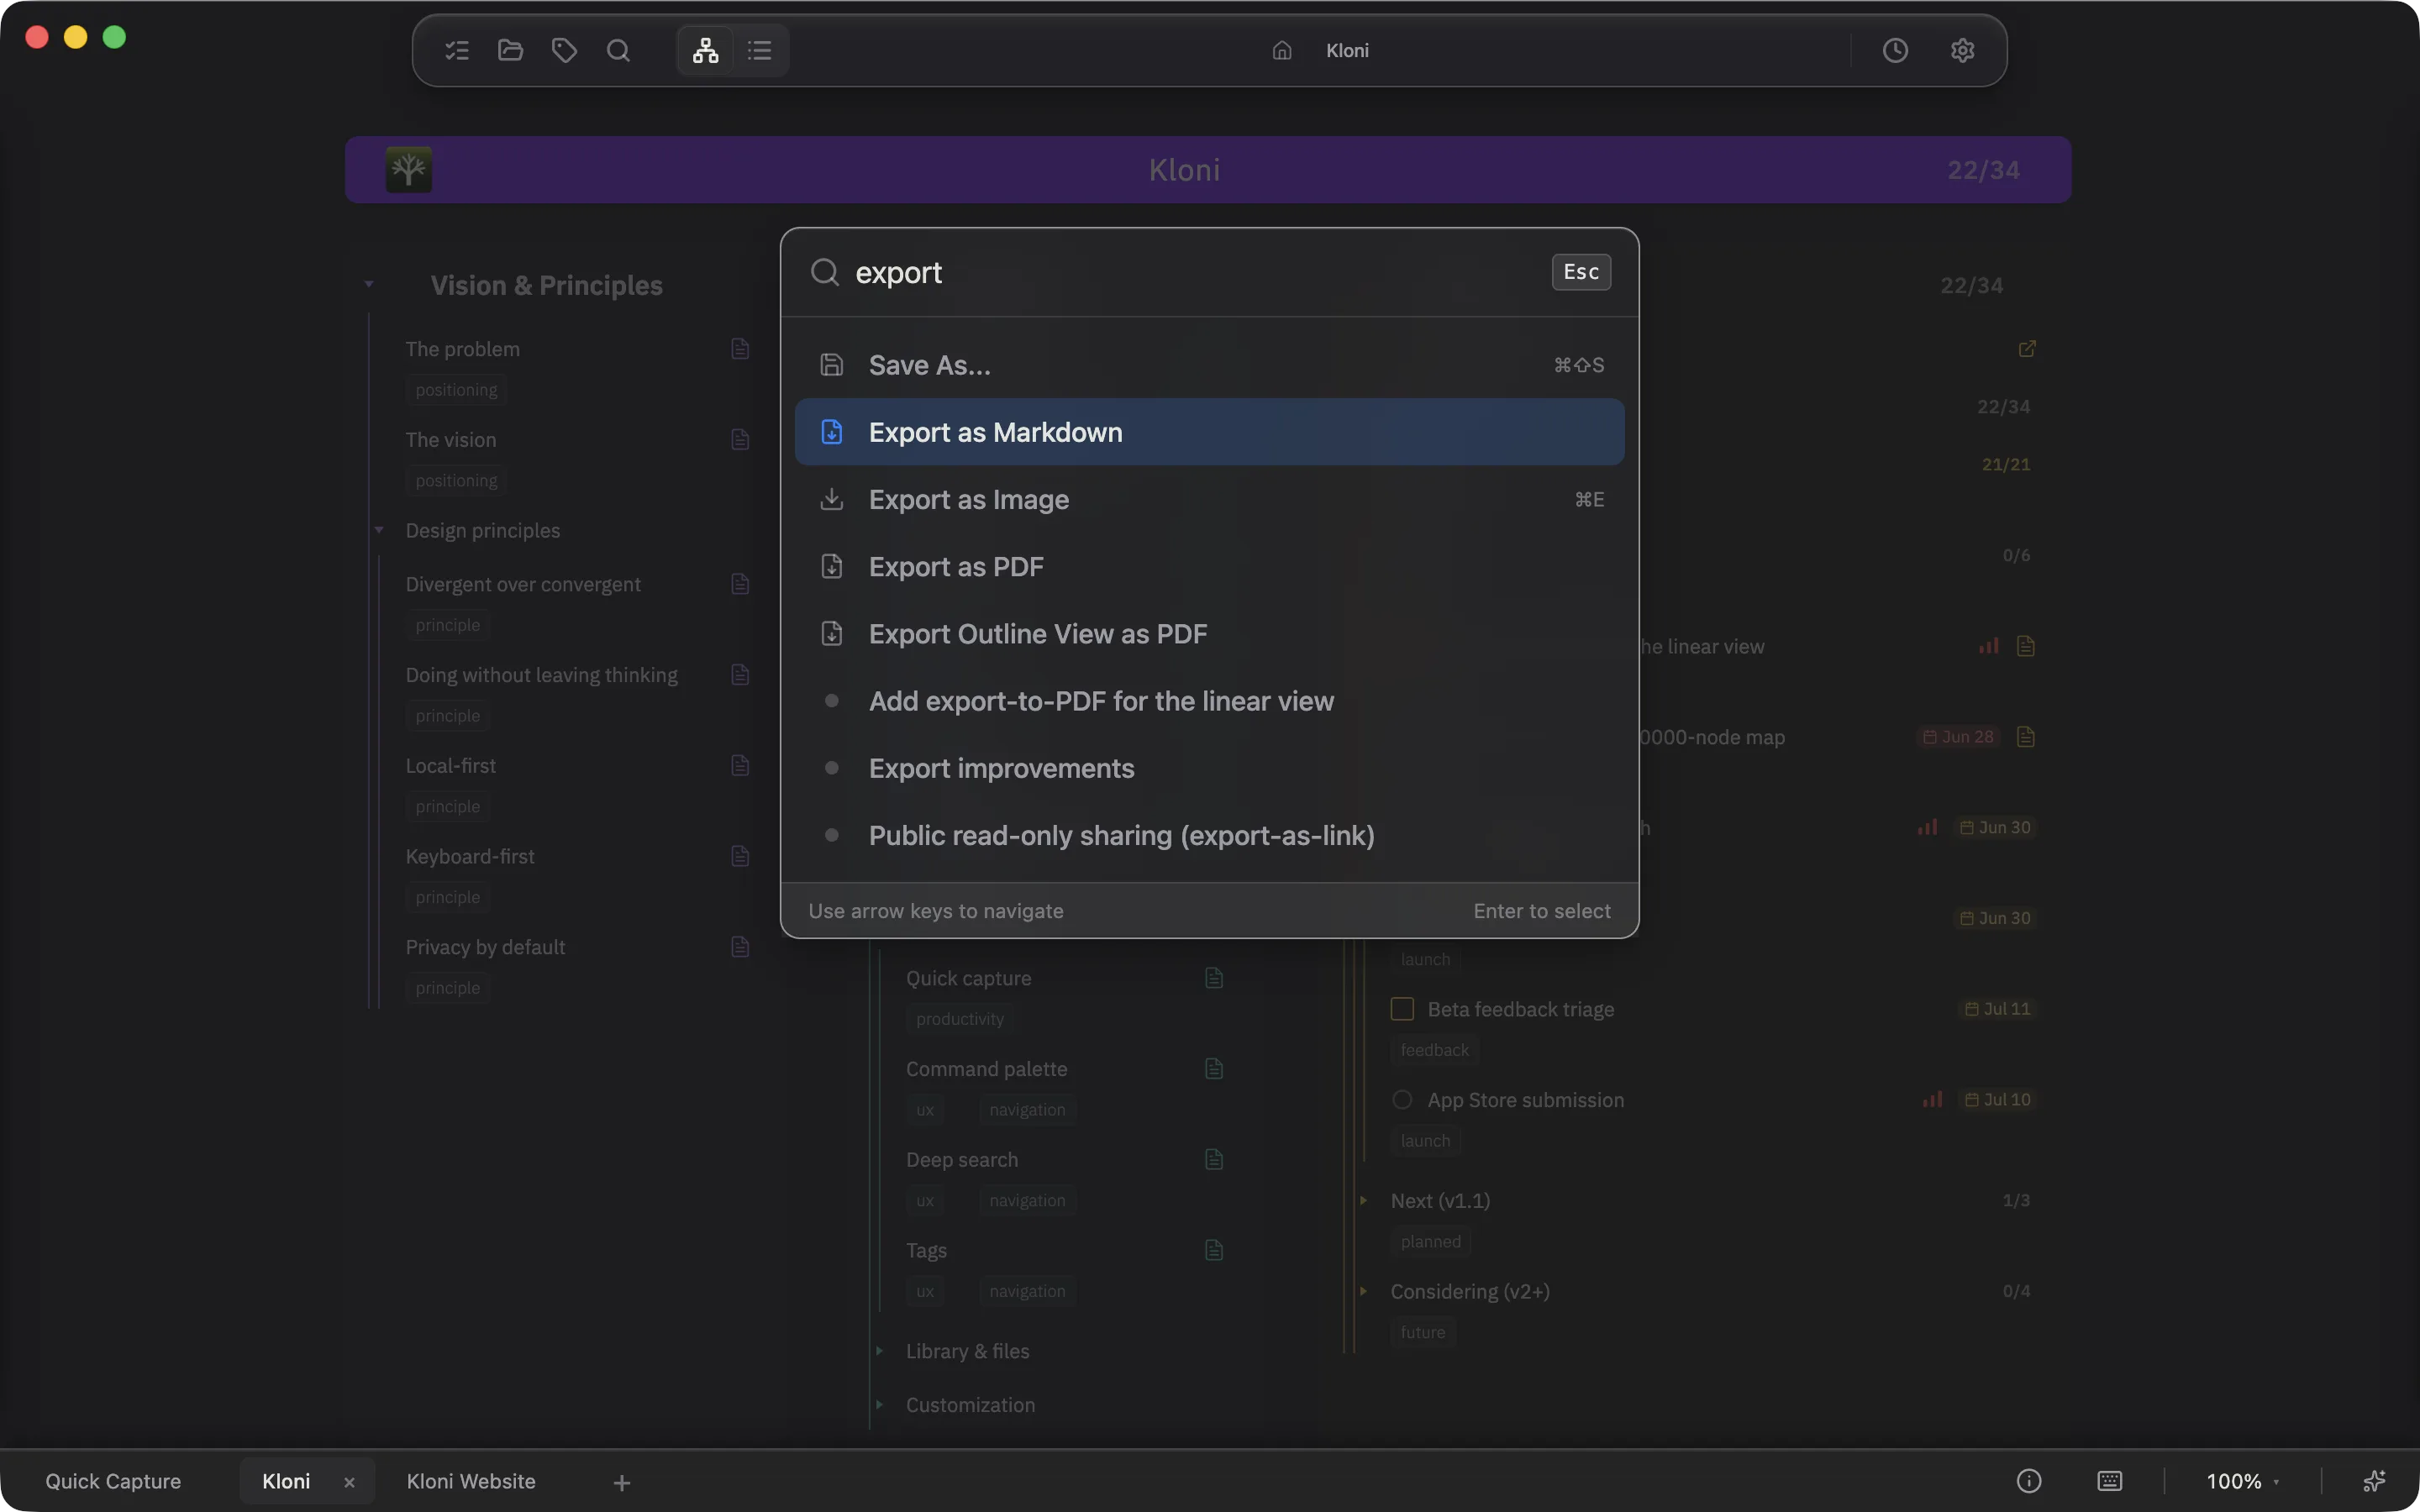Click the feedback tag under Beta feedback triage

pos(1434,1050)
